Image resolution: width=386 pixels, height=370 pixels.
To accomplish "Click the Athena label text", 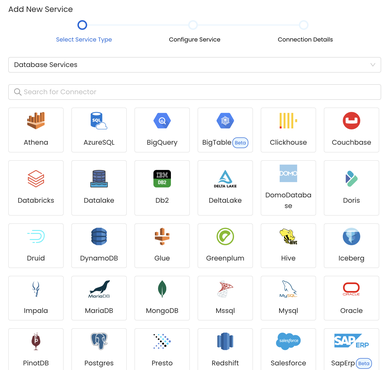I will coord(36,142).
